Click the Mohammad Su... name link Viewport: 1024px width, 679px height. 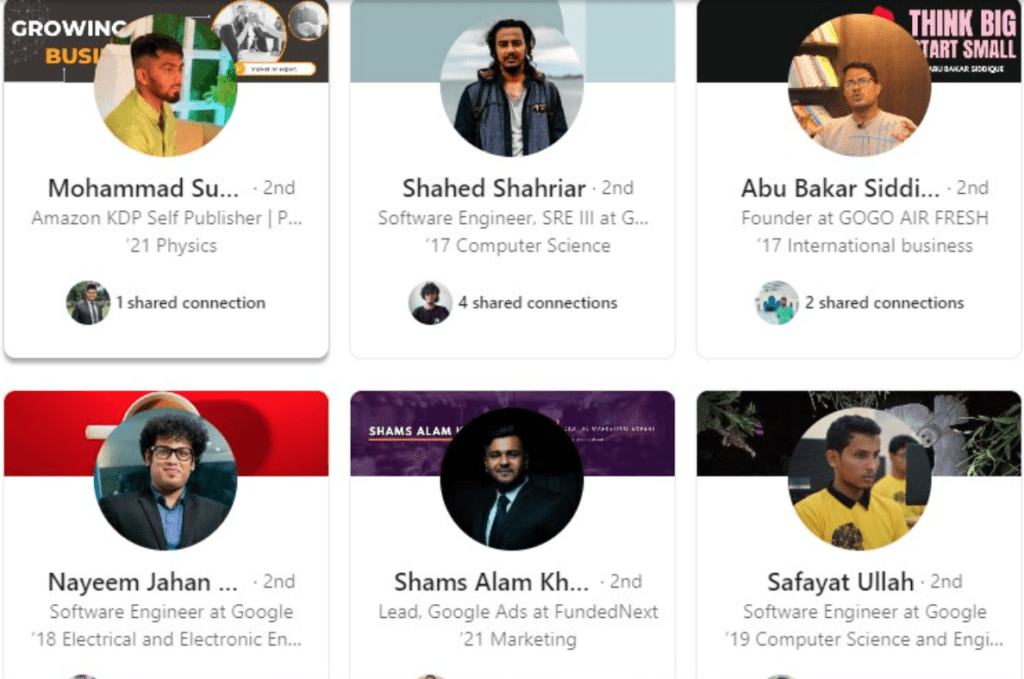point(144,188)
